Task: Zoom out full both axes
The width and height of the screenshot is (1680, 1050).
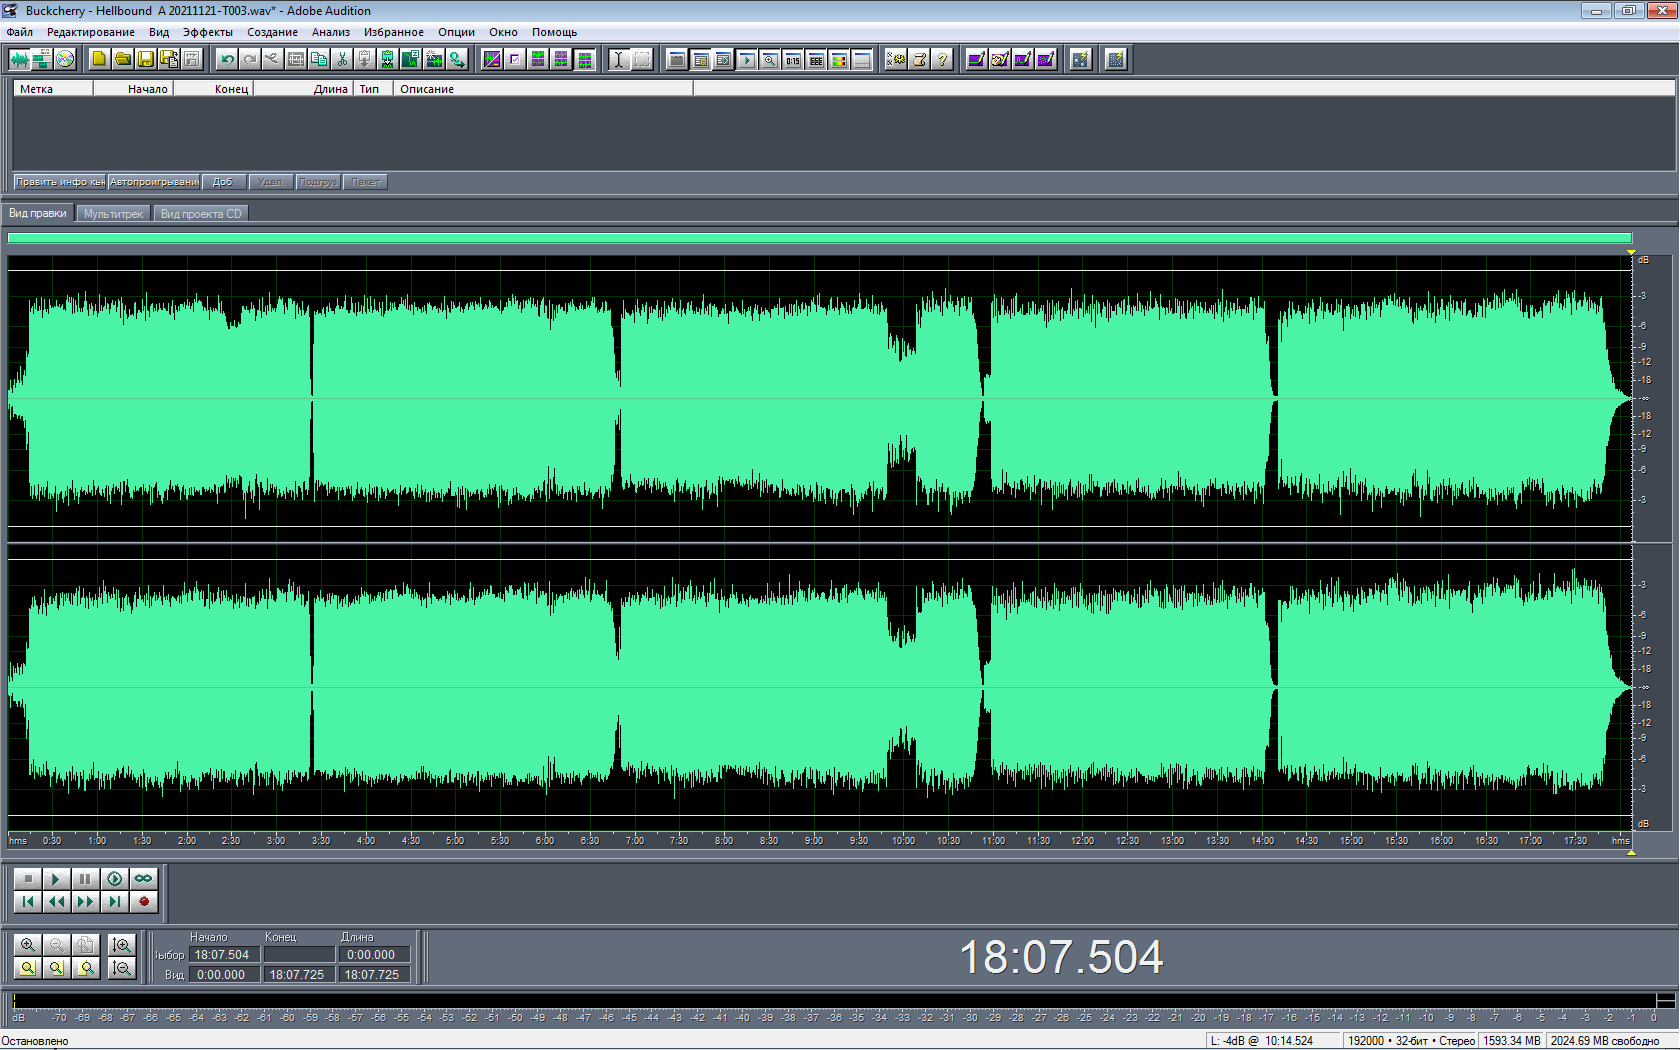Action: pyautogui.click(x=85, y=944)
